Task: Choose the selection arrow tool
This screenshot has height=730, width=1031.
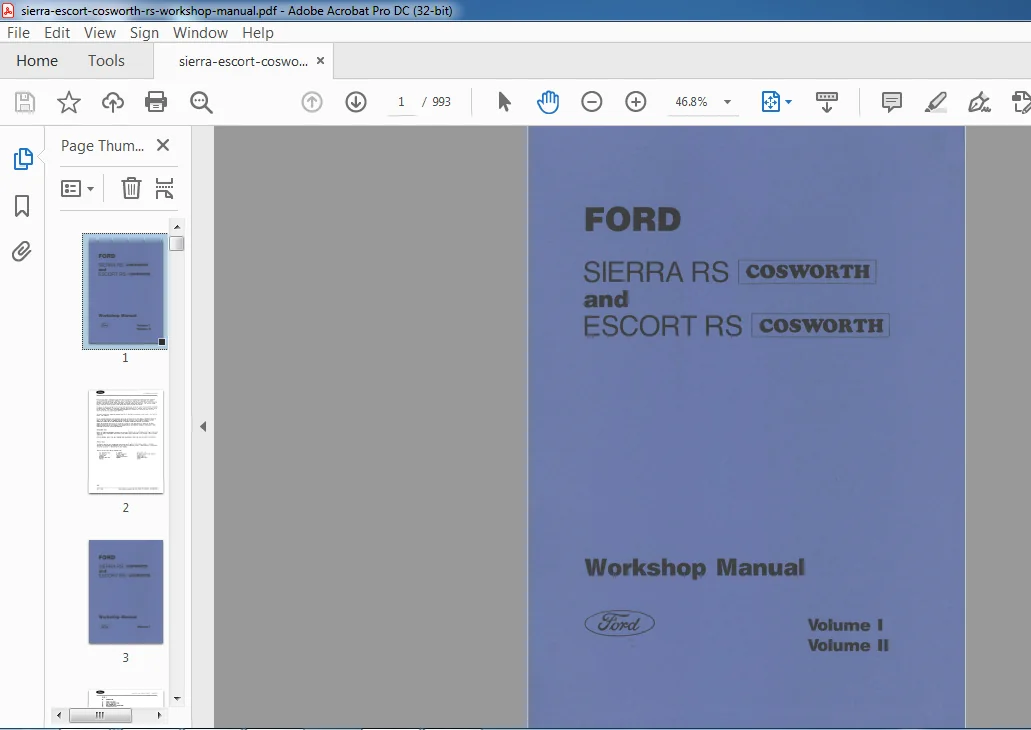Action: coord(504,102)
